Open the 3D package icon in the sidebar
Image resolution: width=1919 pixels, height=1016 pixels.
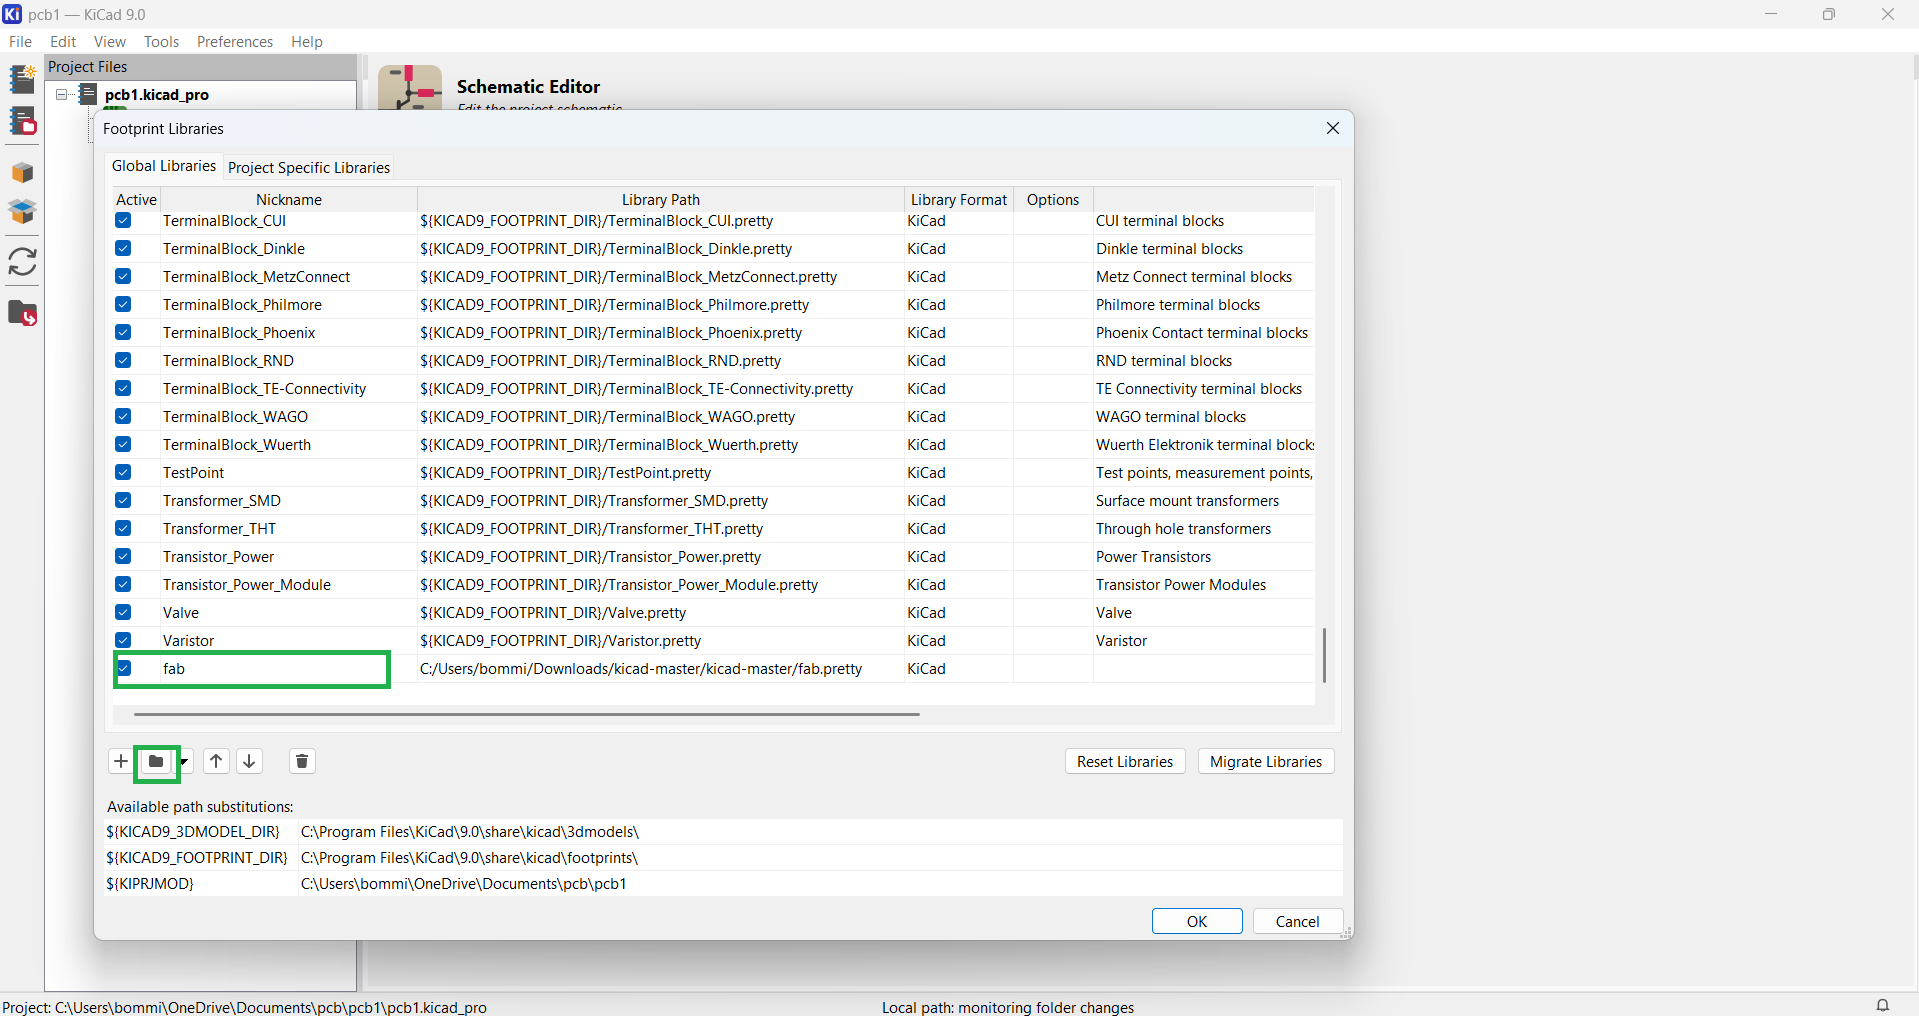pos(22,173)
